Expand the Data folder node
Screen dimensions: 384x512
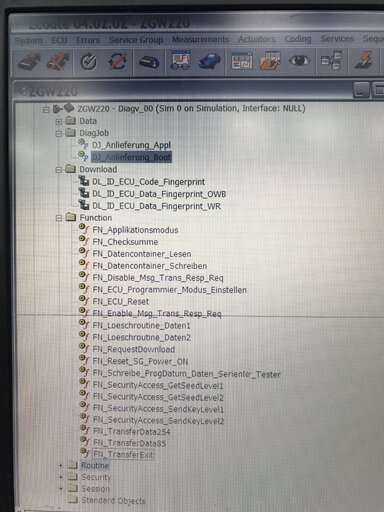click(59, 122)
